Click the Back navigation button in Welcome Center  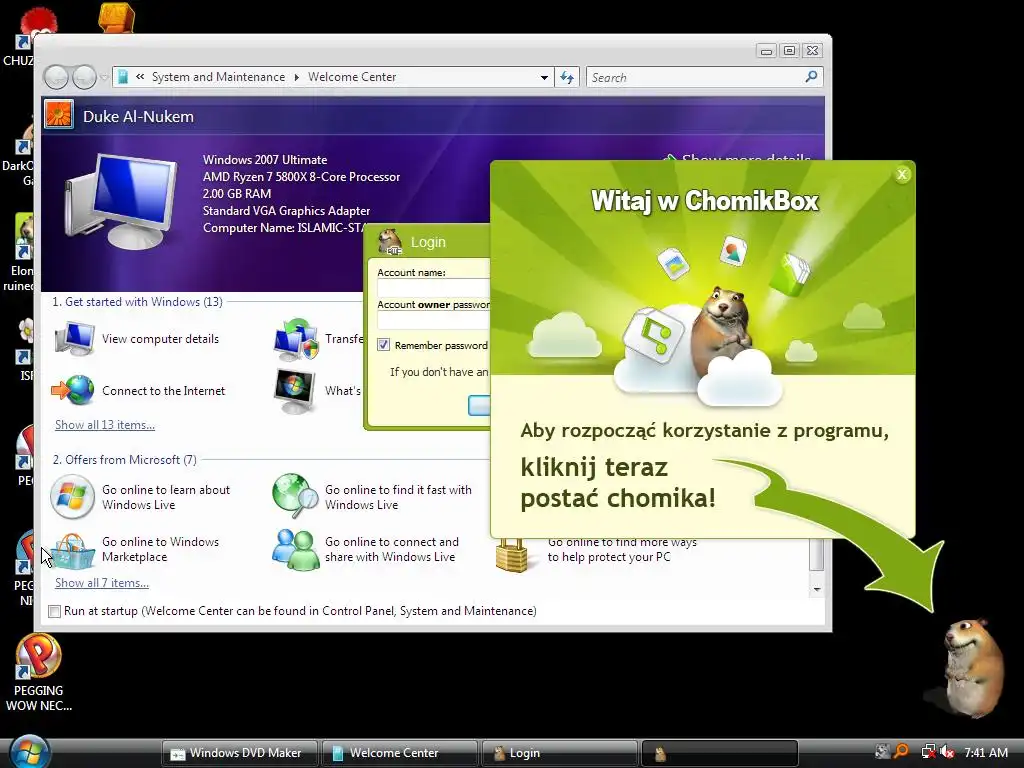pos(56,77)
